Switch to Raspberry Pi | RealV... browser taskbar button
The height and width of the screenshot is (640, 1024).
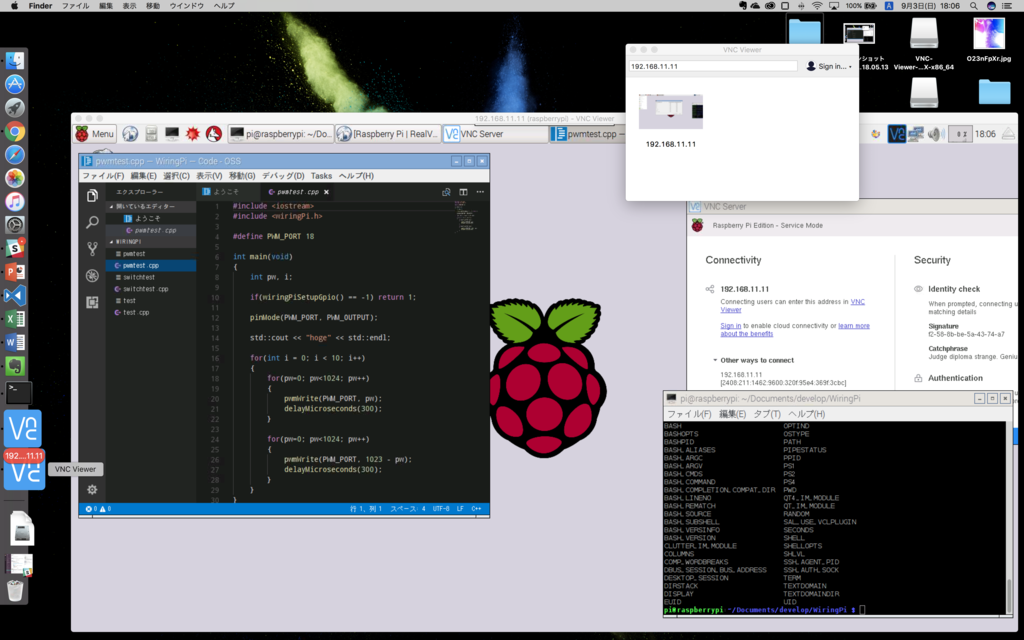pos(389,134)
